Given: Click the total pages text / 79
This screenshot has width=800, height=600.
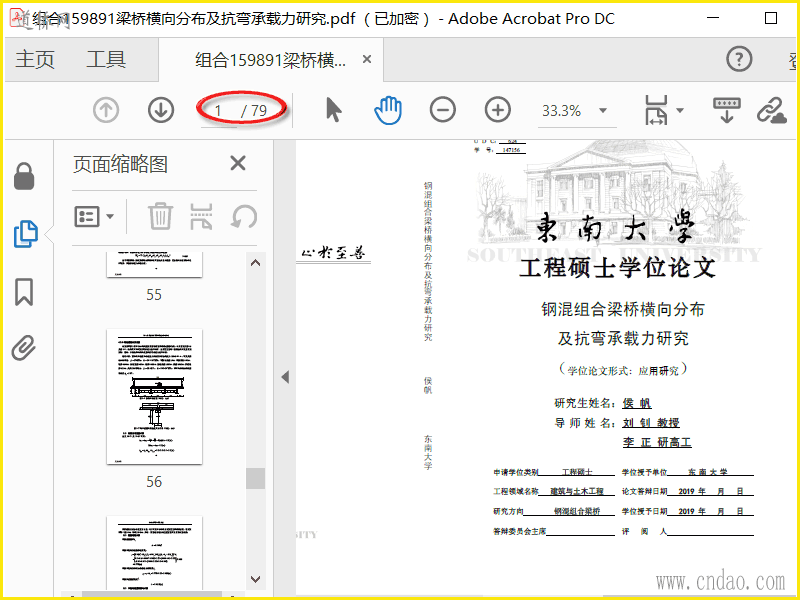Looking at the screenshot, I should pyautogui.click(x=254, y=111).
